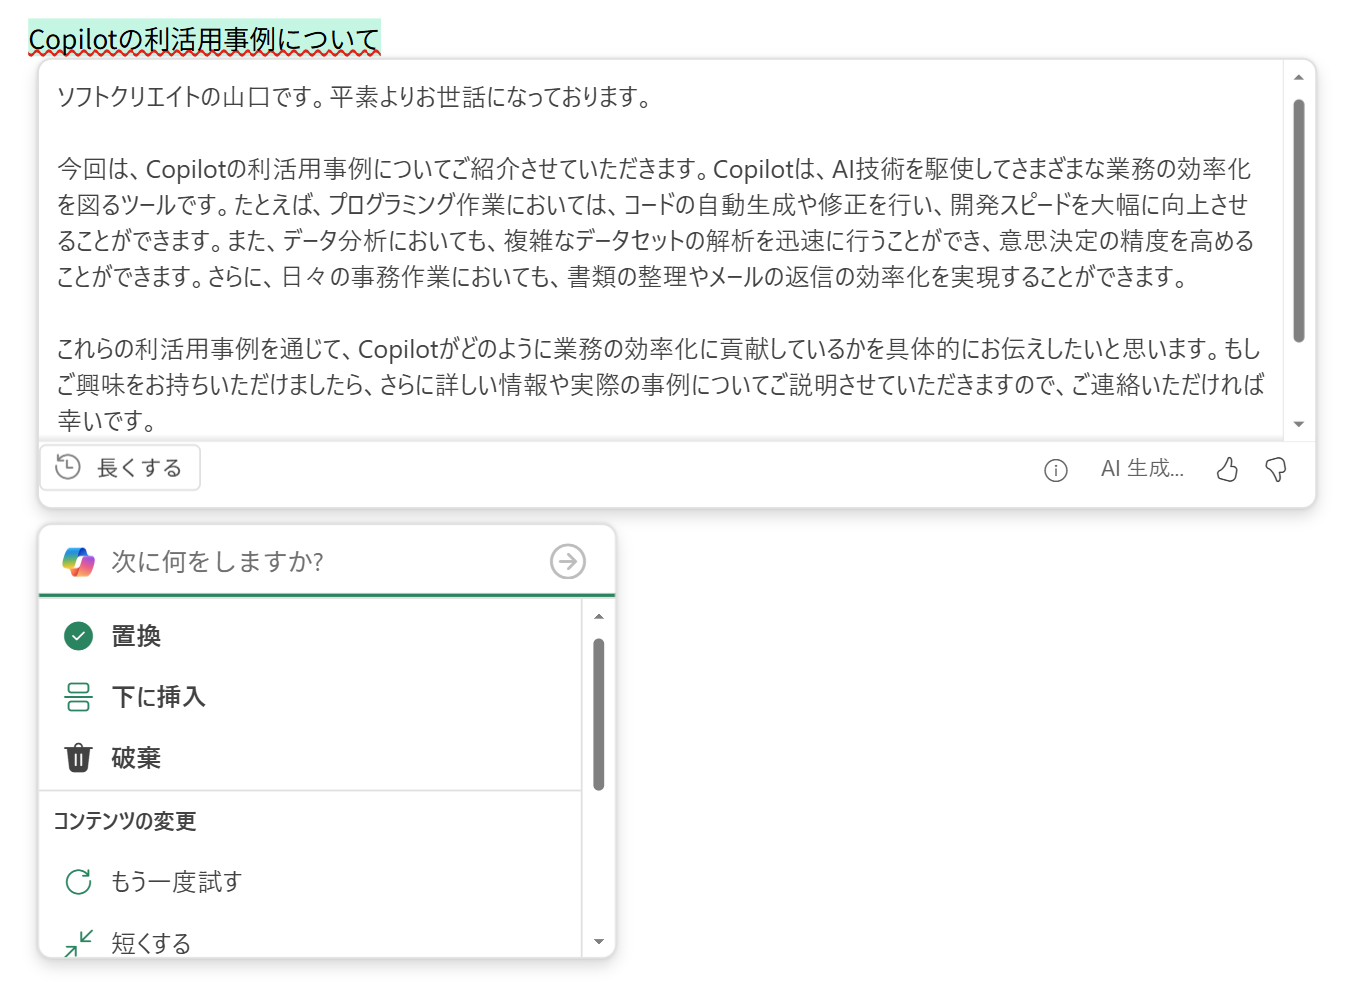1346x1008 pixels.
Task: Click the retry icon beside もう一度試す
Action: pyautogui.click(x=79, y=881)
